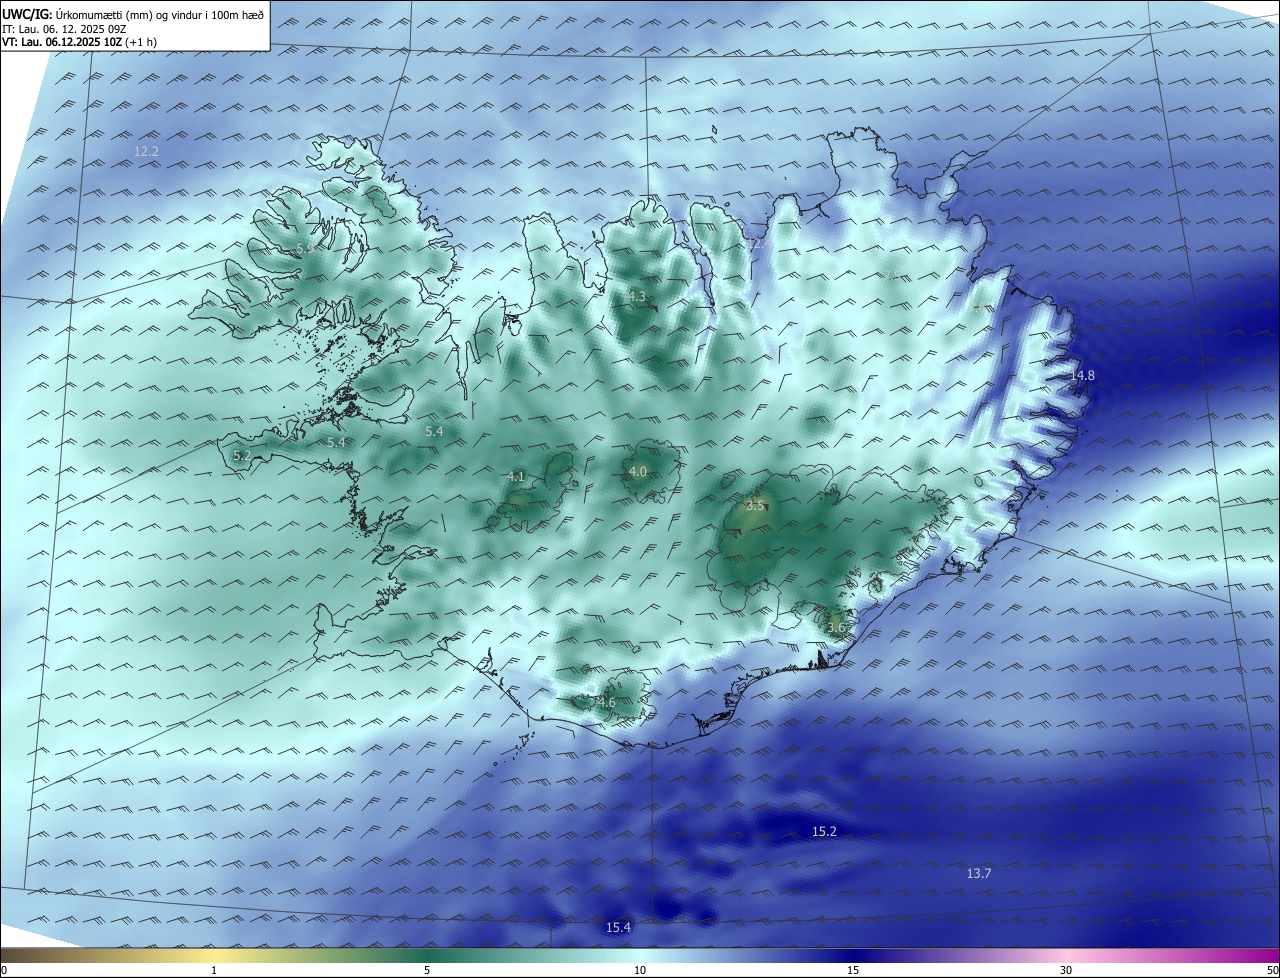Click the 1 tick on the color scale
Image resolution: width=1280 pixels, height=978 pixels.
click(x=214, y=970)
